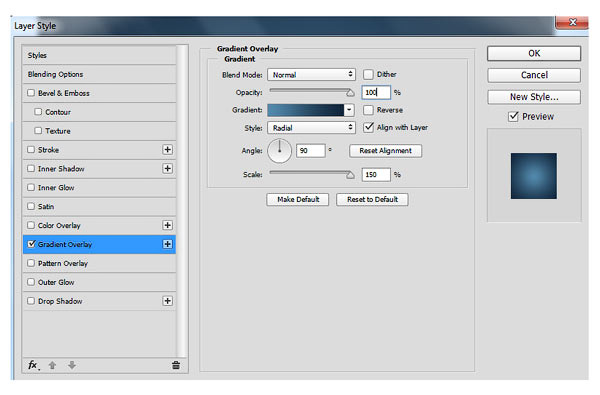Click the Opacity slider handle

350,93
